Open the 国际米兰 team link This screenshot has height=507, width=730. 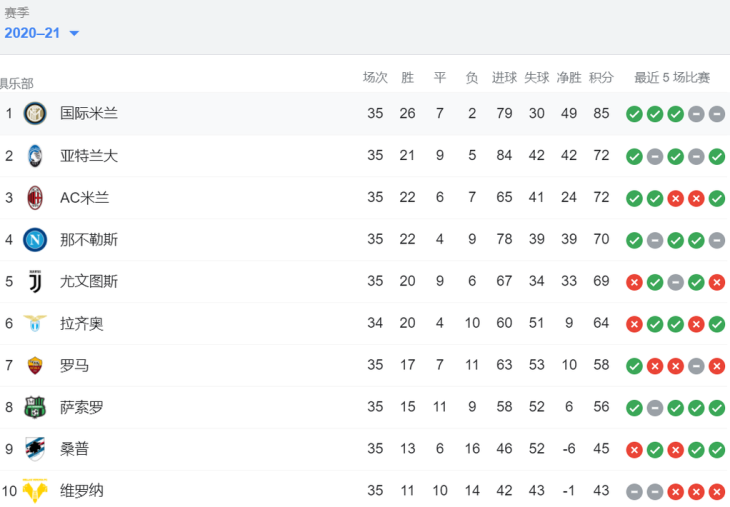[89, 113]
